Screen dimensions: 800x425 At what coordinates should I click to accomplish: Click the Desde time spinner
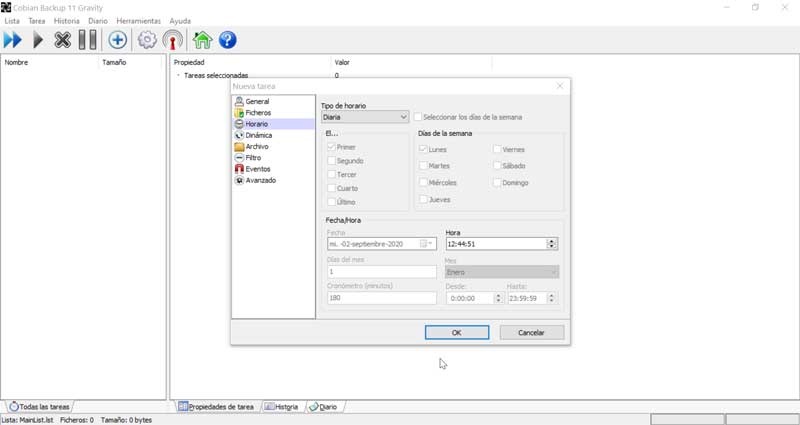(x=498, y=298)
